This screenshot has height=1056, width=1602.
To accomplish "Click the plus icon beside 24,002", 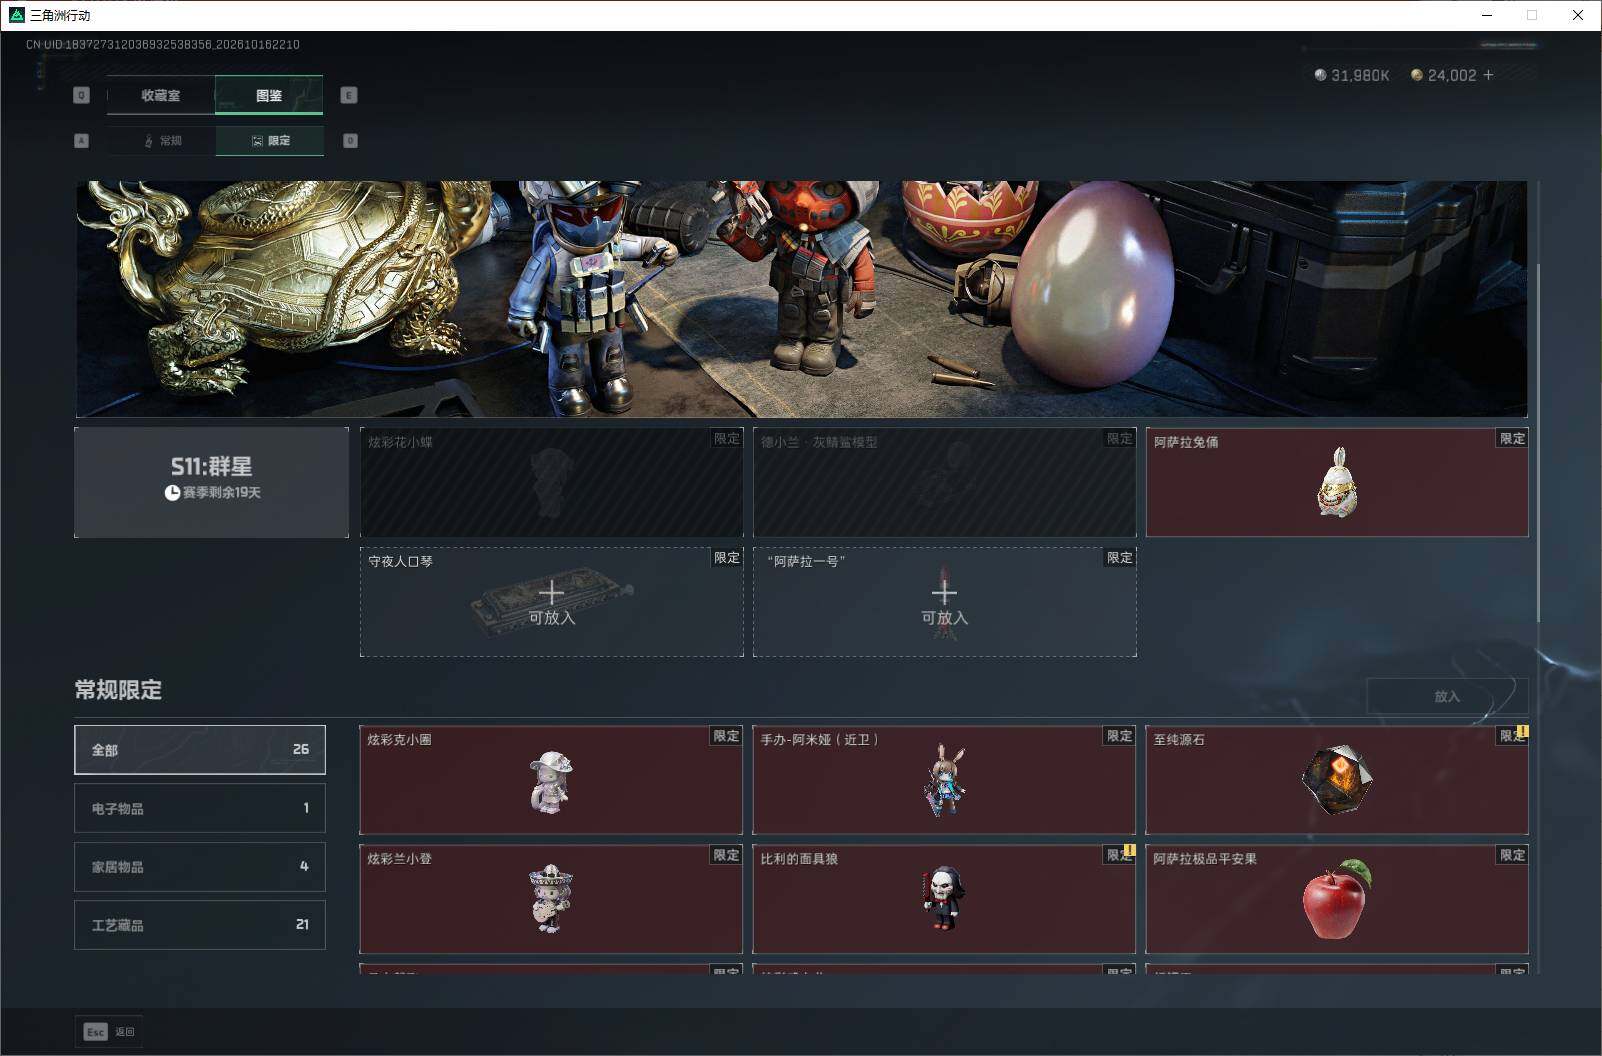I will click(1488, 75).
